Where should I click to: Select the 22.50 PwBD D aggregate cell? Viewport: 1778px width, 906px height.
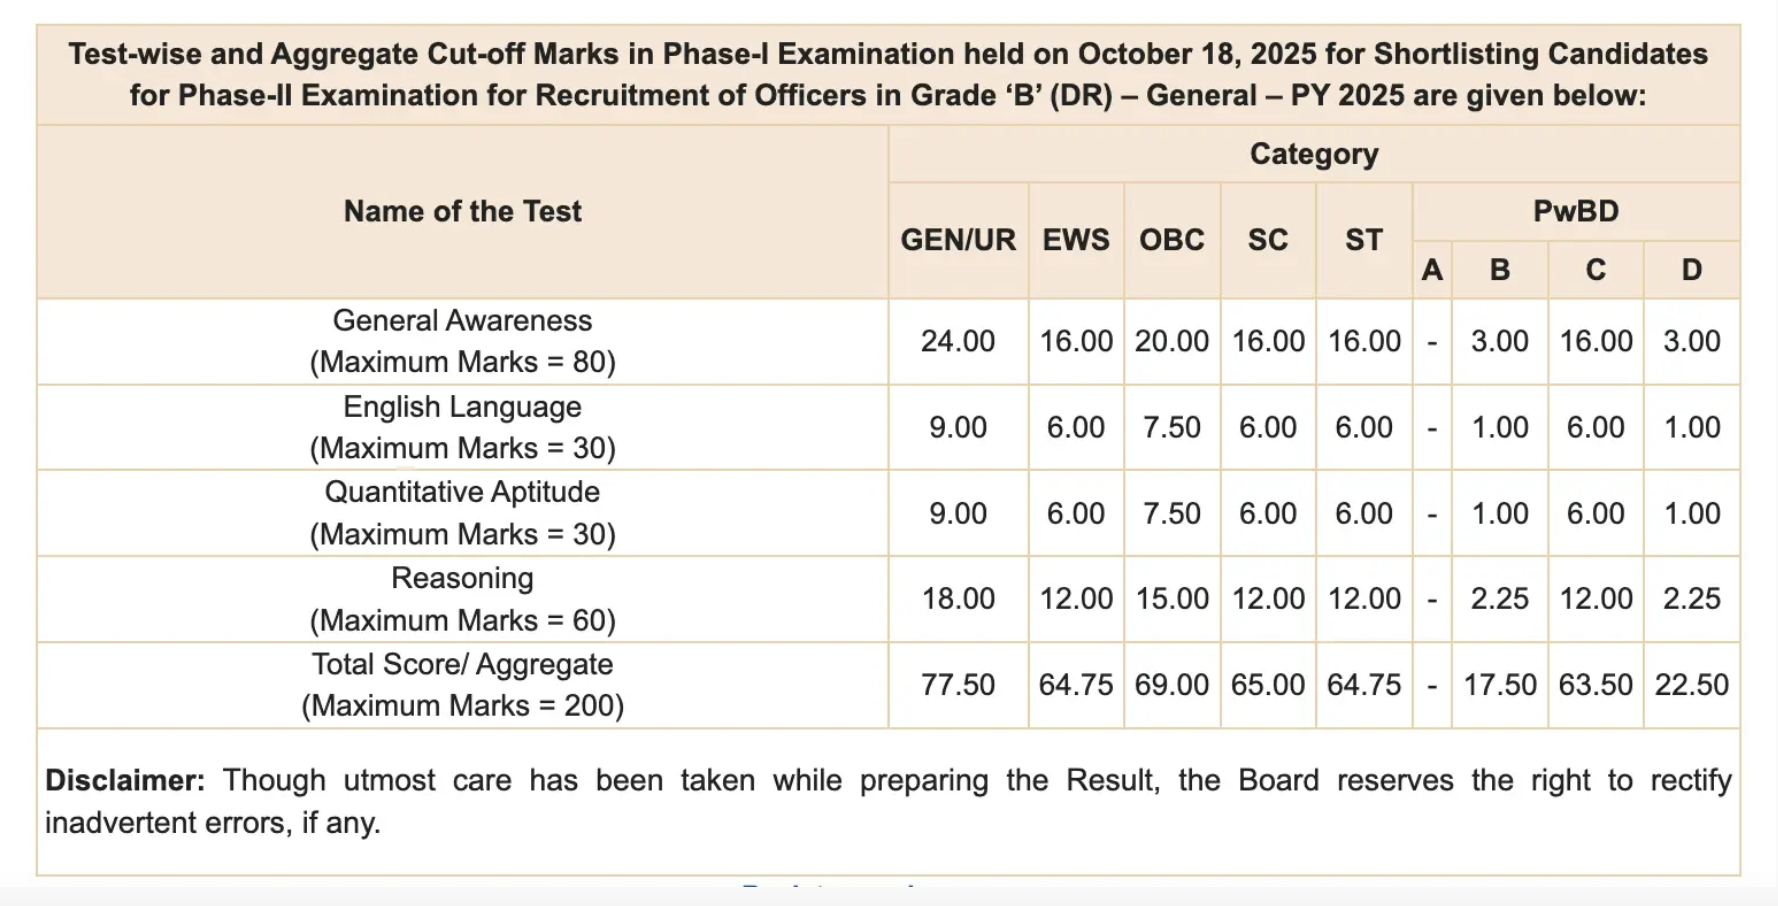click(x=1691, y=685)
